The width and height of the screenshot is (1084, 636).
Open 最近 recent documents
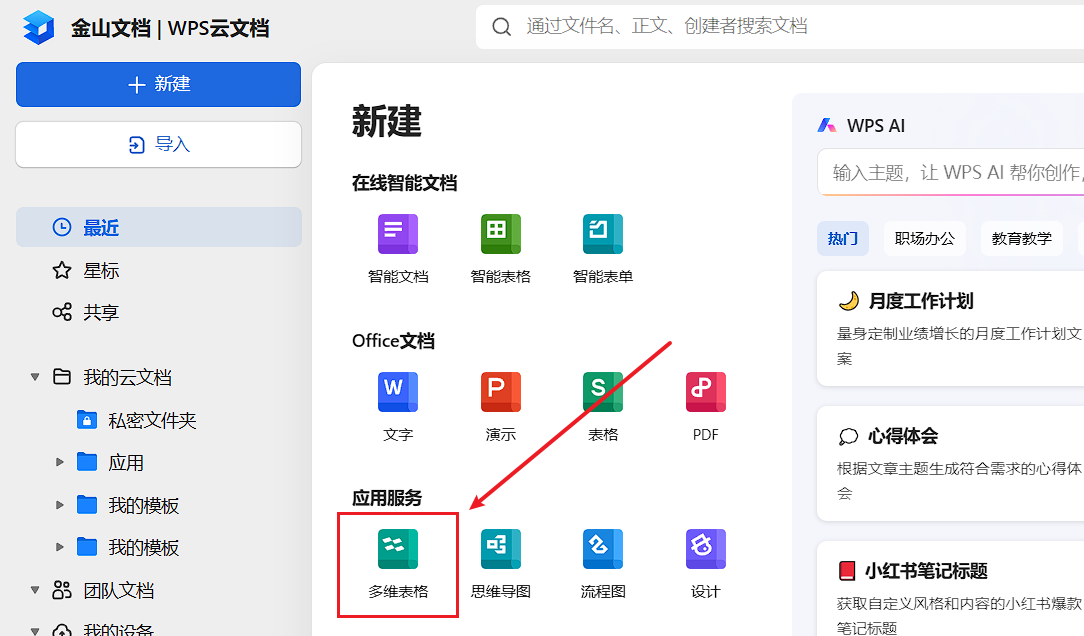pyautogui.click(x=158, y=227)
